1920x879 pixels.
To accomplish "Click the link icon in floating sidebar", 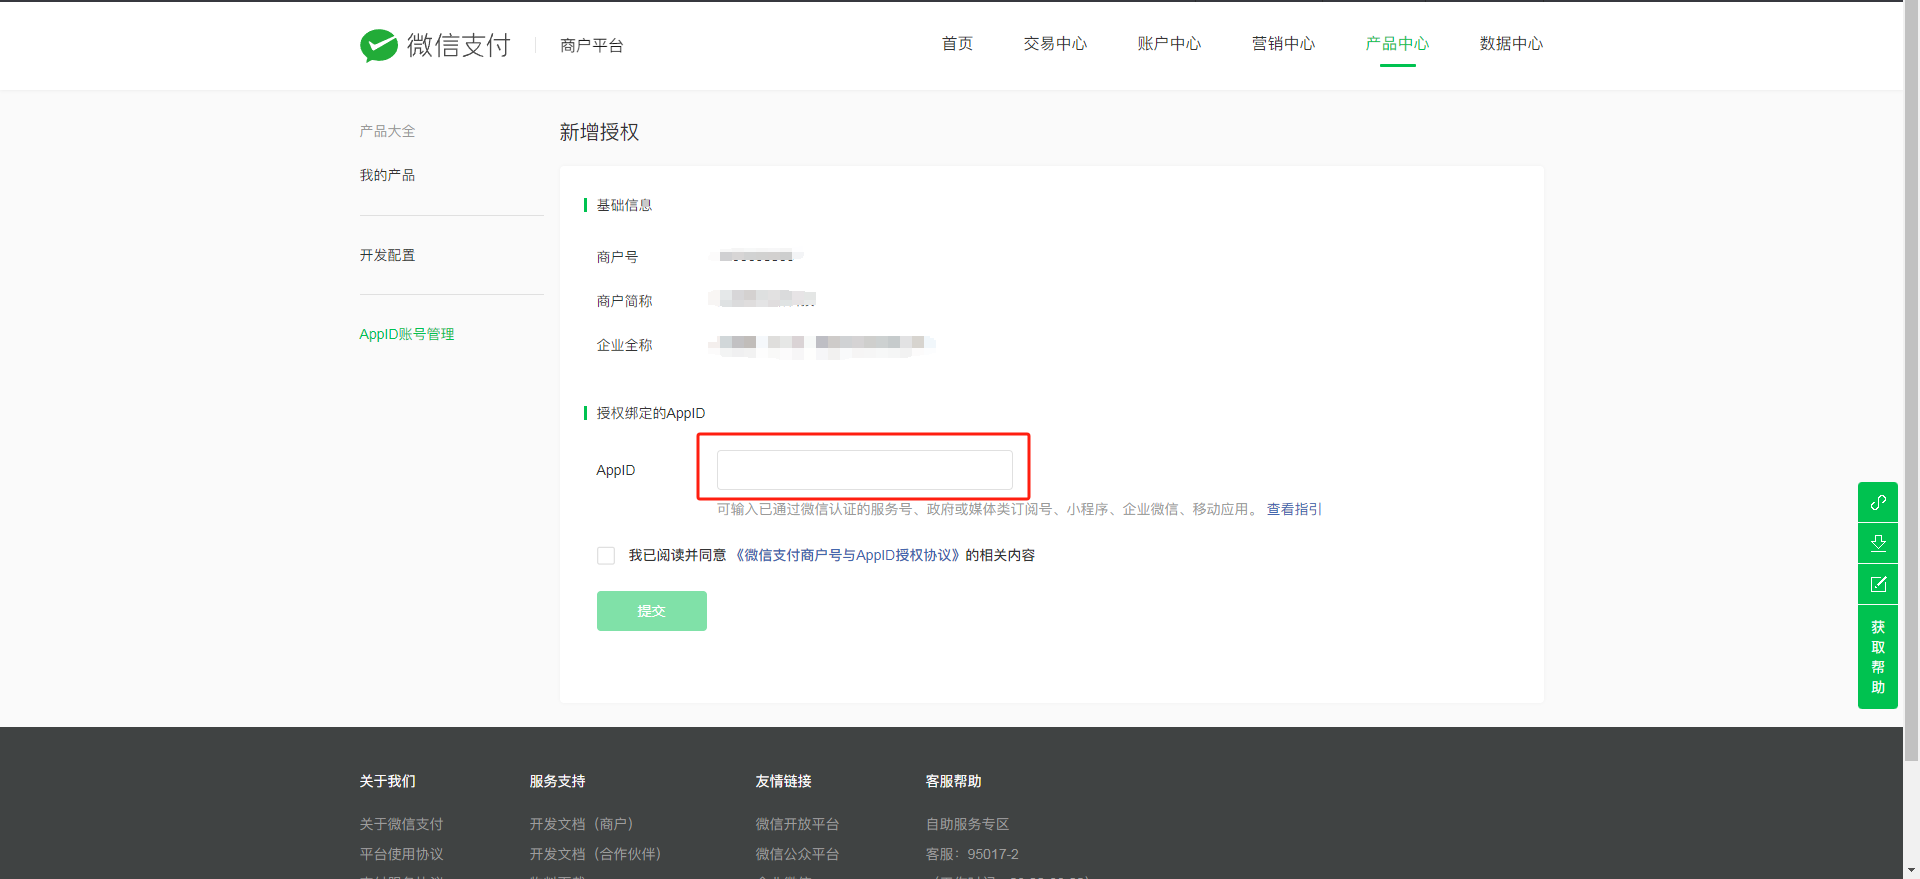I will click(x=1877, y=502).
